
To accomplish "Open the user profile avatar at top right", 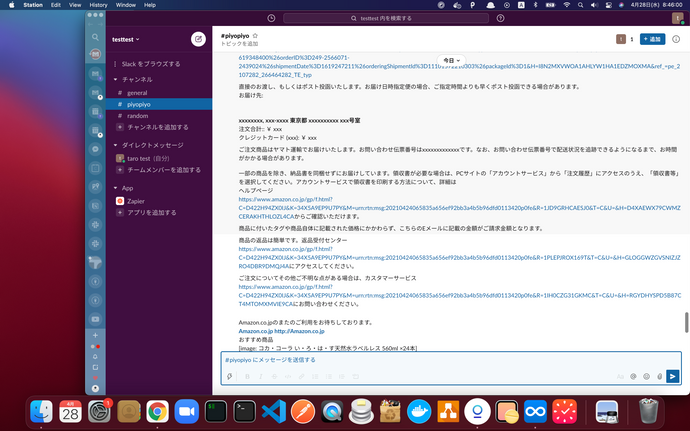I will point(677,18).
